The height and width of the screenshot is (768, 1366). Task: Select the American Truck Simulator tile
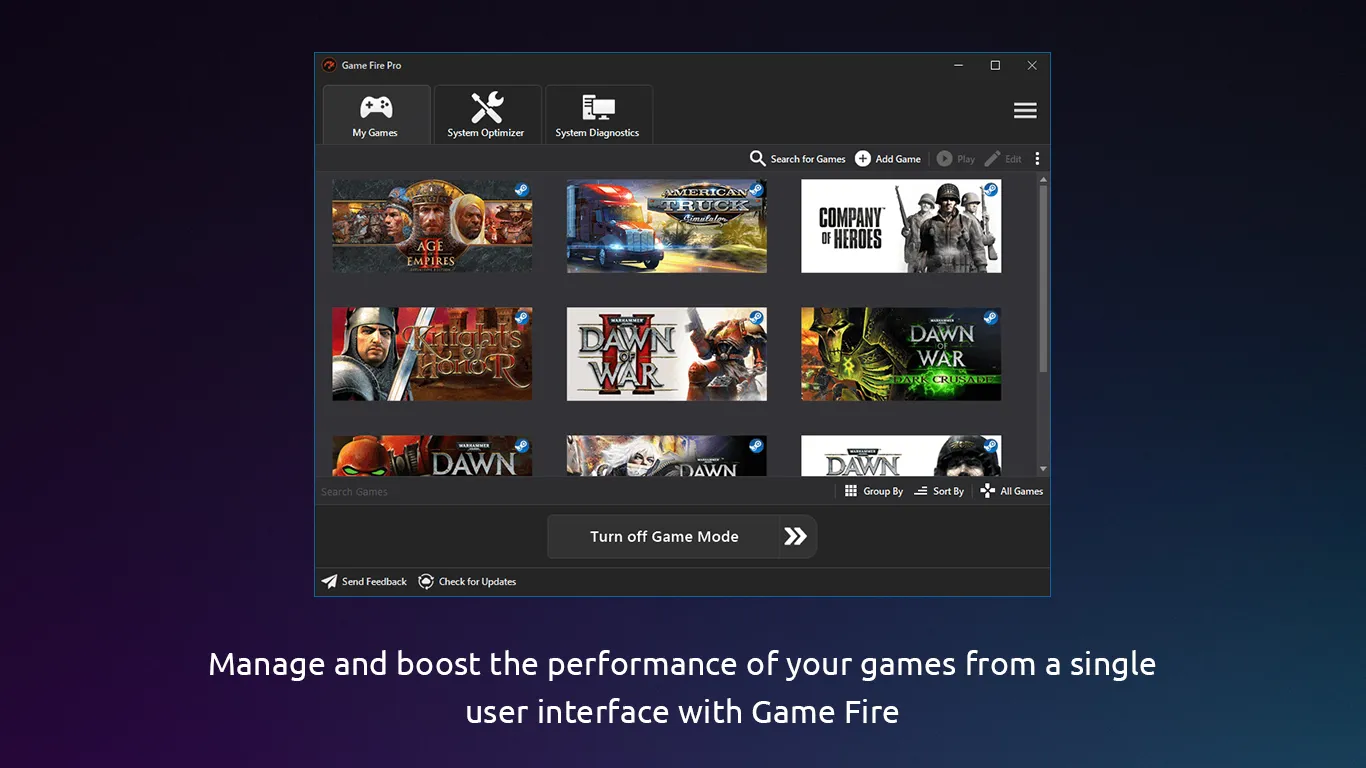(x=667, y=226)
